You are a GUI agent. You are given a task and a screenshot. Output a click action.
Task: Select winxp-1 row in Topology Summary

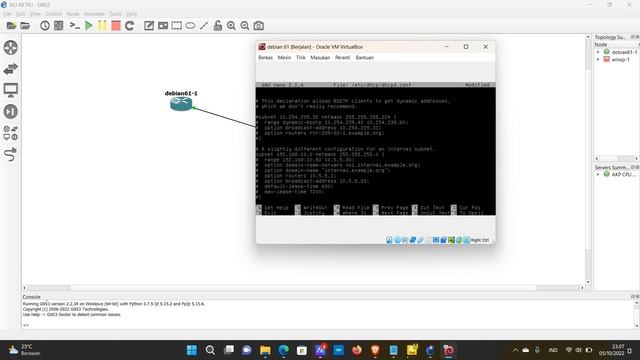[x=617, y=60]
